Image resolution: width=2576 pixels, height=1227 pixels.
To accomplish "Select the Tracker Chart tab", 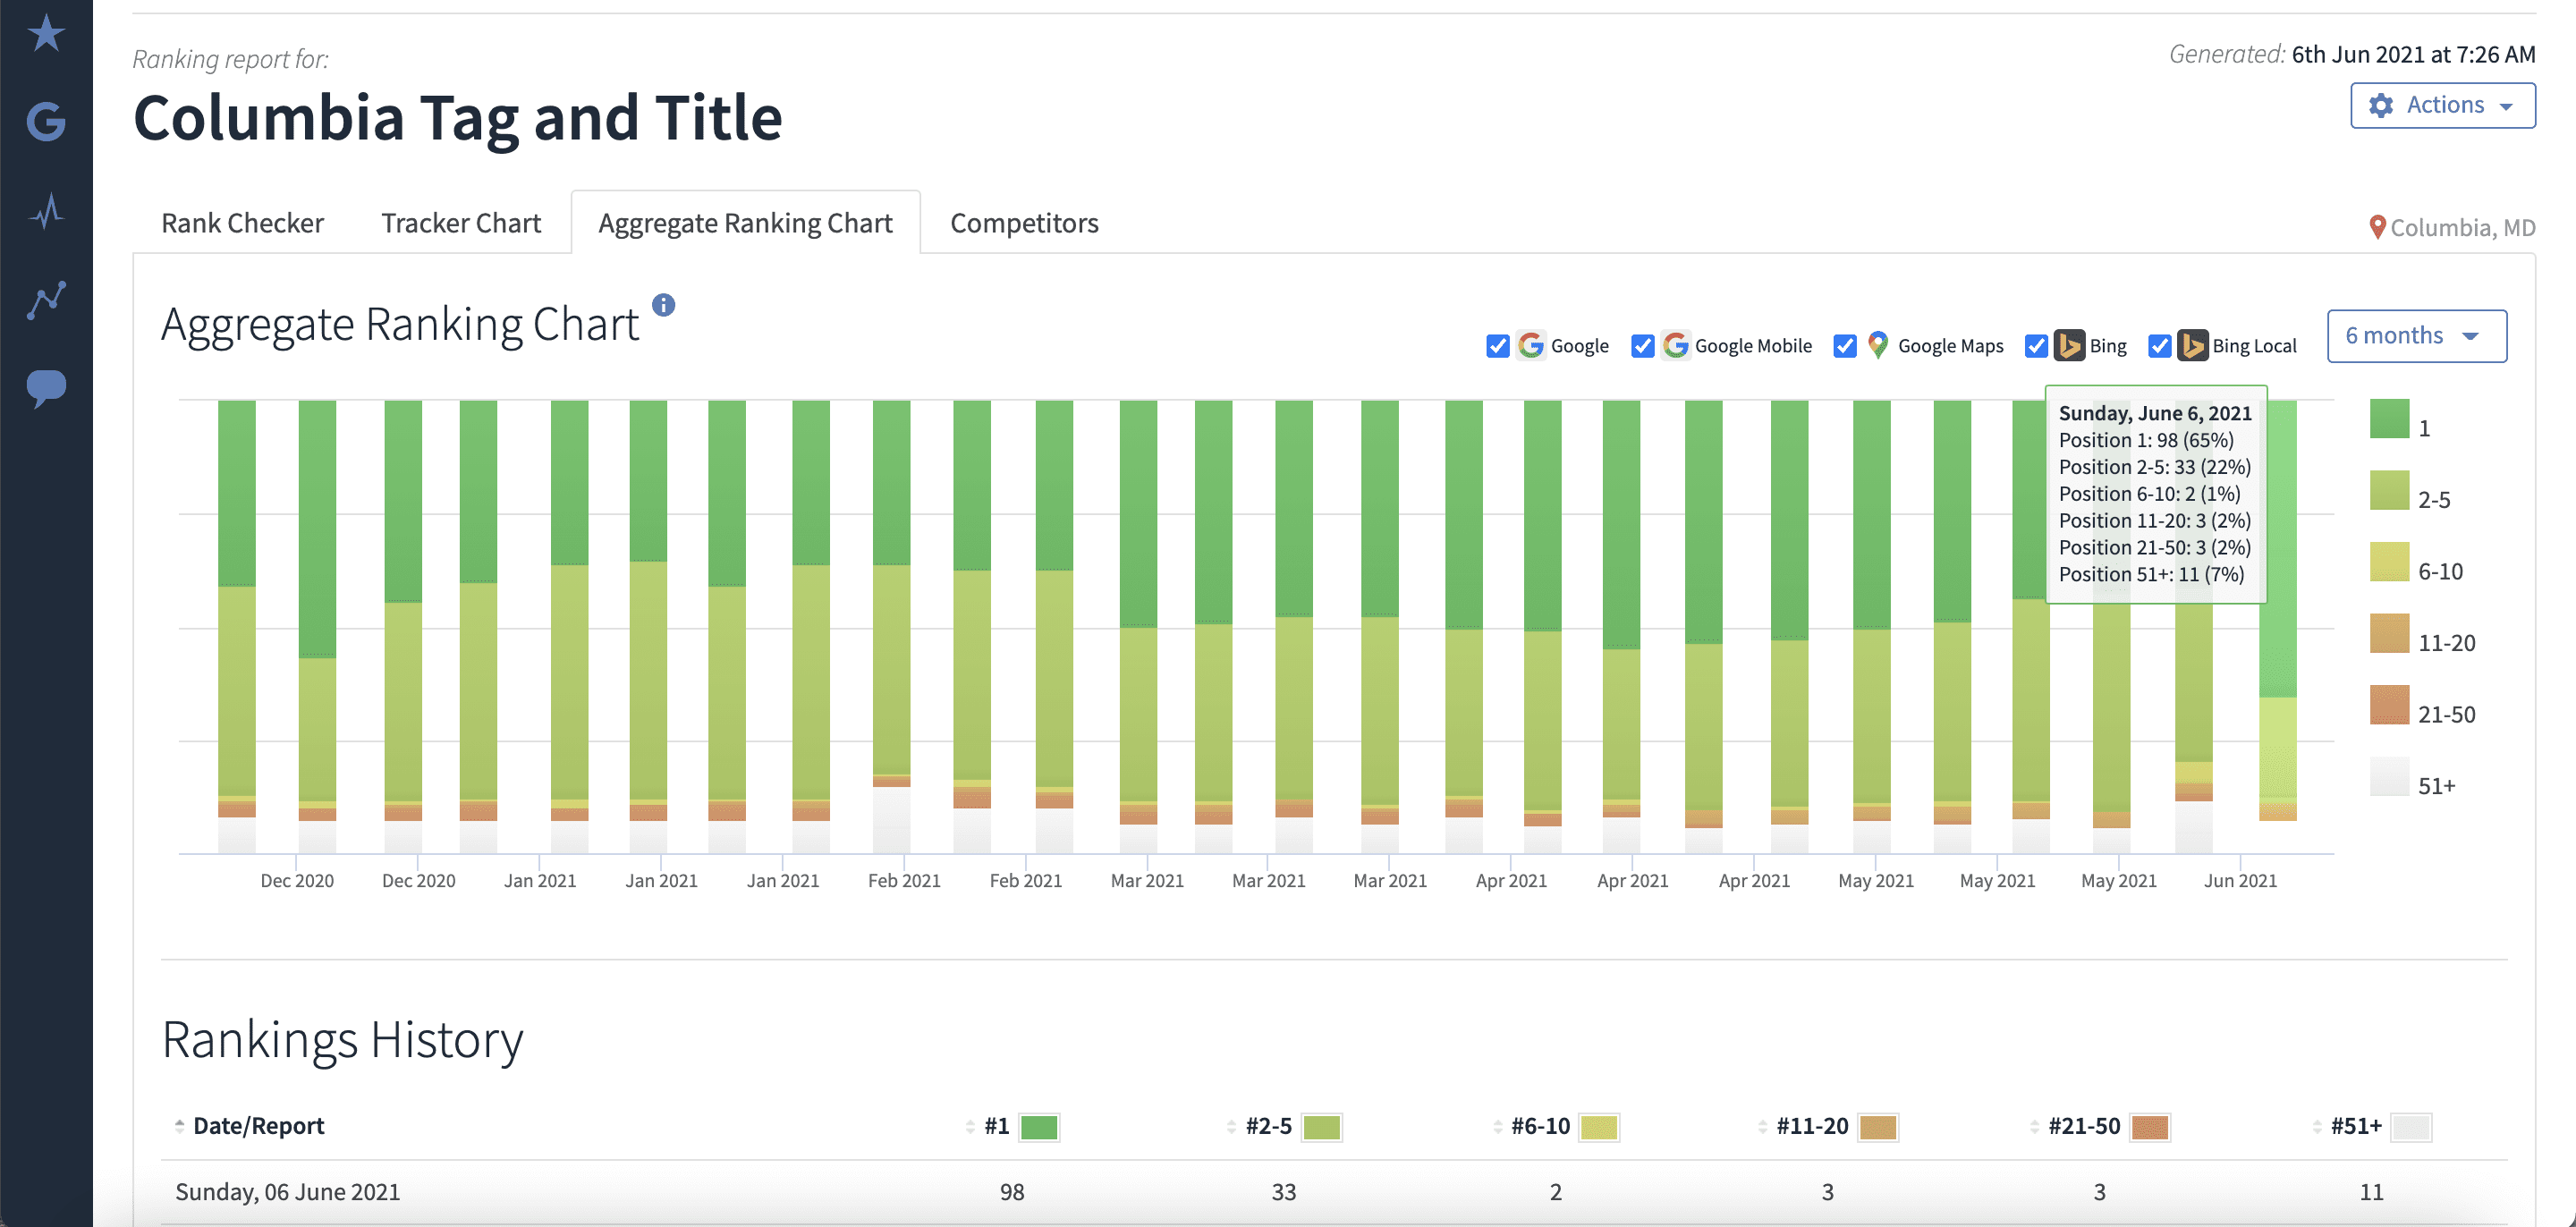I will pyautogui.click(x=460, y=222).
